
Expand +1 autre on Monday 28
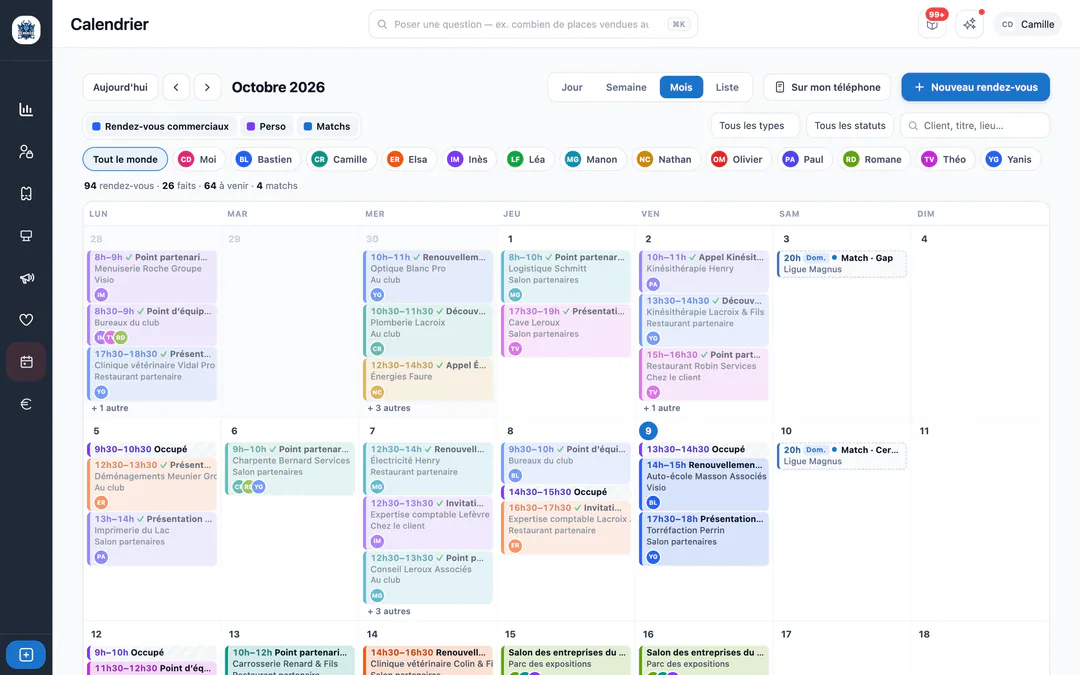(110, 408)
